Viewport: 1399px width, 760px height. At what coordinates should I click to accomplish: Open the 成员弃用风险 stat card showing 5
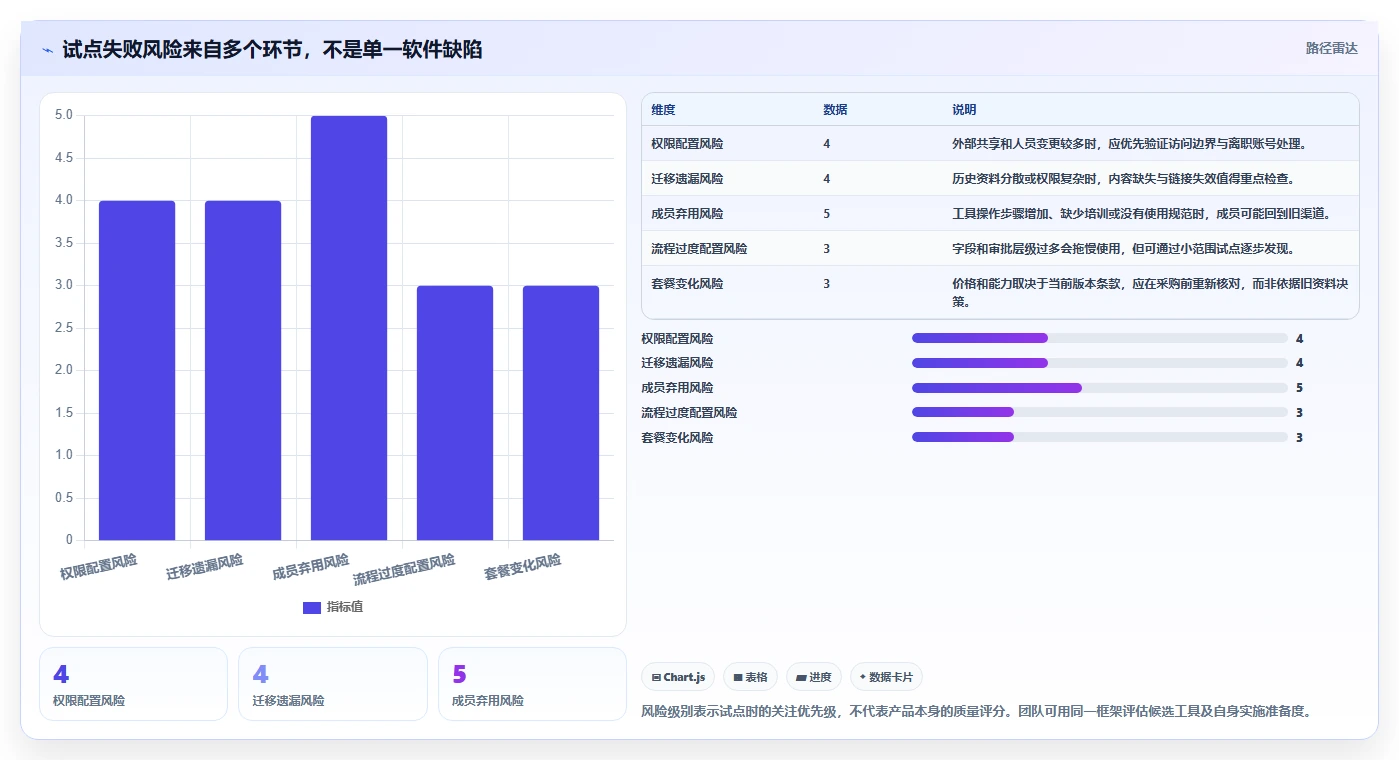(x=532, y=684)
